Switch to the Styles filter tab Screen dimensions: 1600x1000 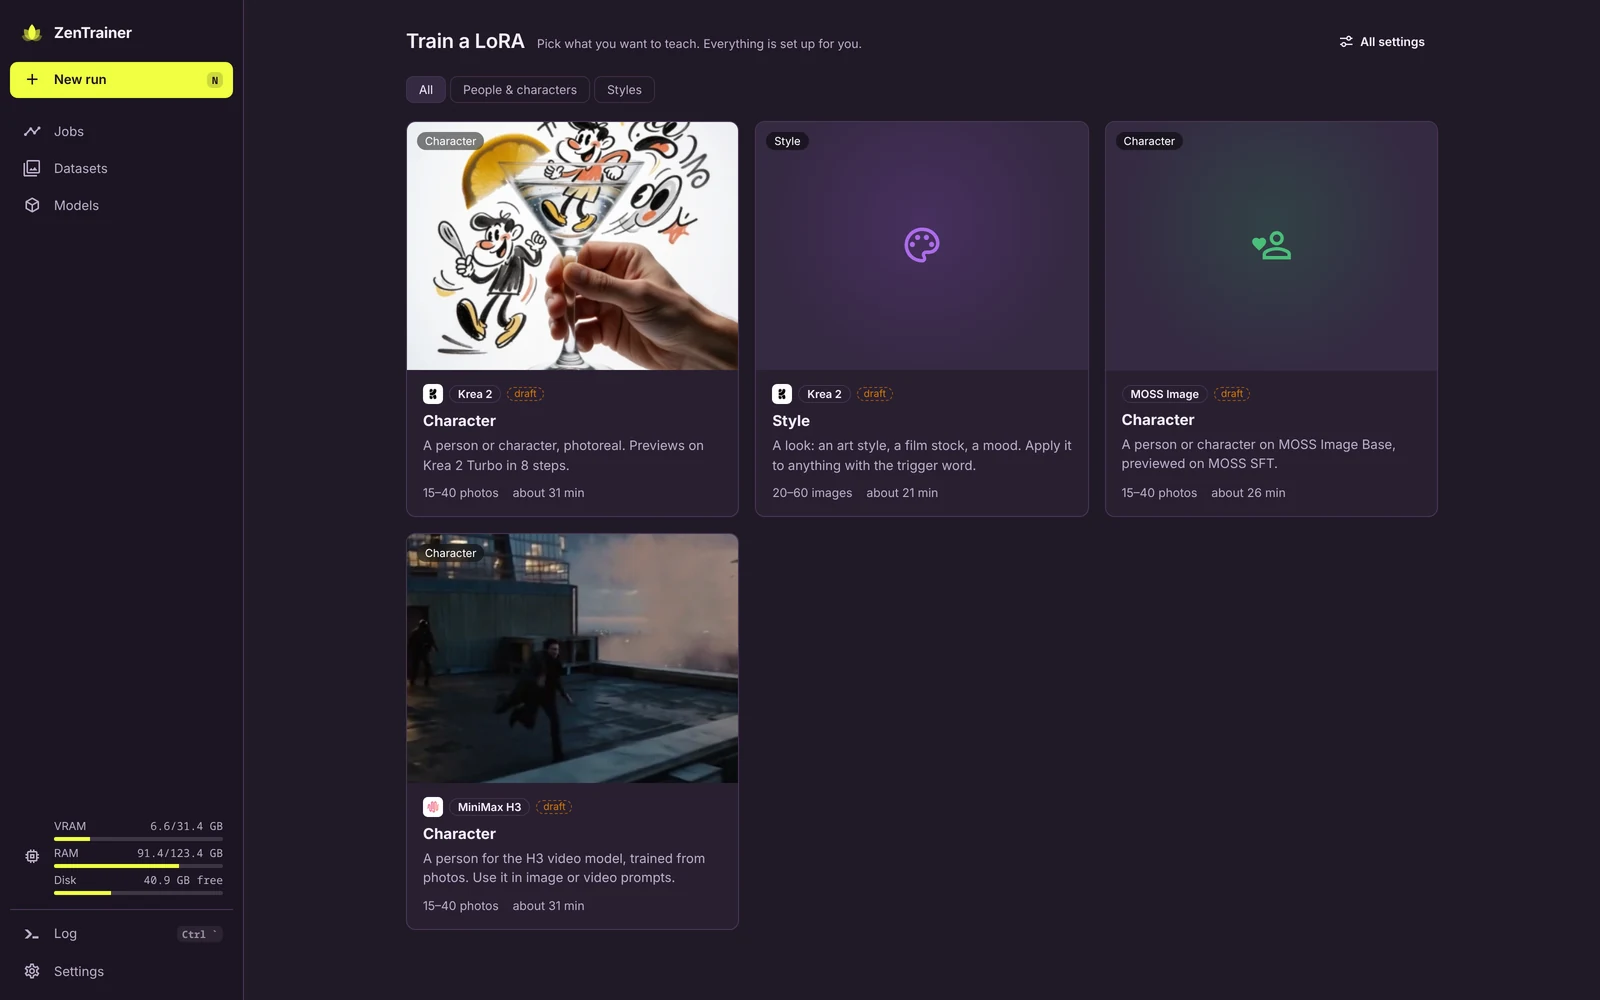(624, 90)
